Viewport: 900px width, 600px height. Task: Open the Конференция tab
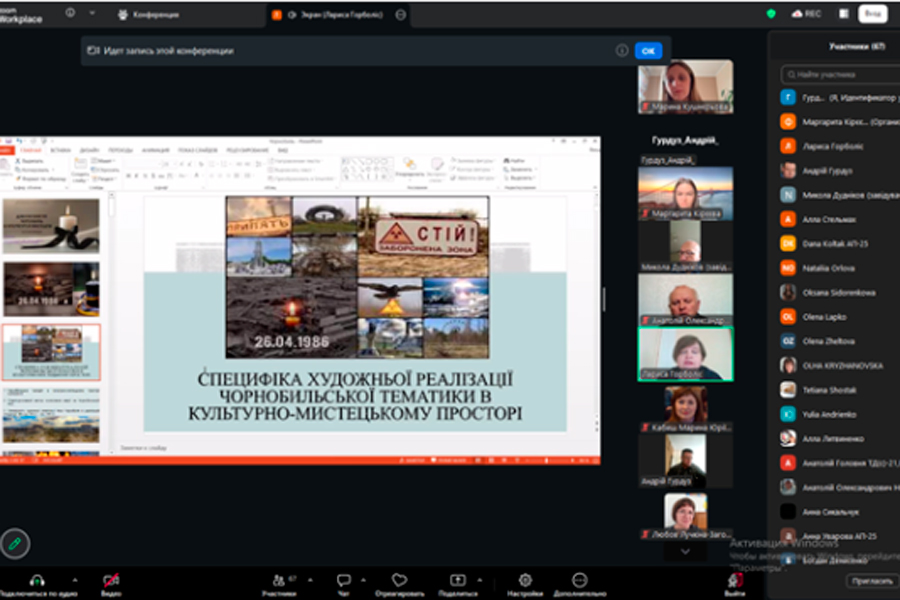point(149,15)
